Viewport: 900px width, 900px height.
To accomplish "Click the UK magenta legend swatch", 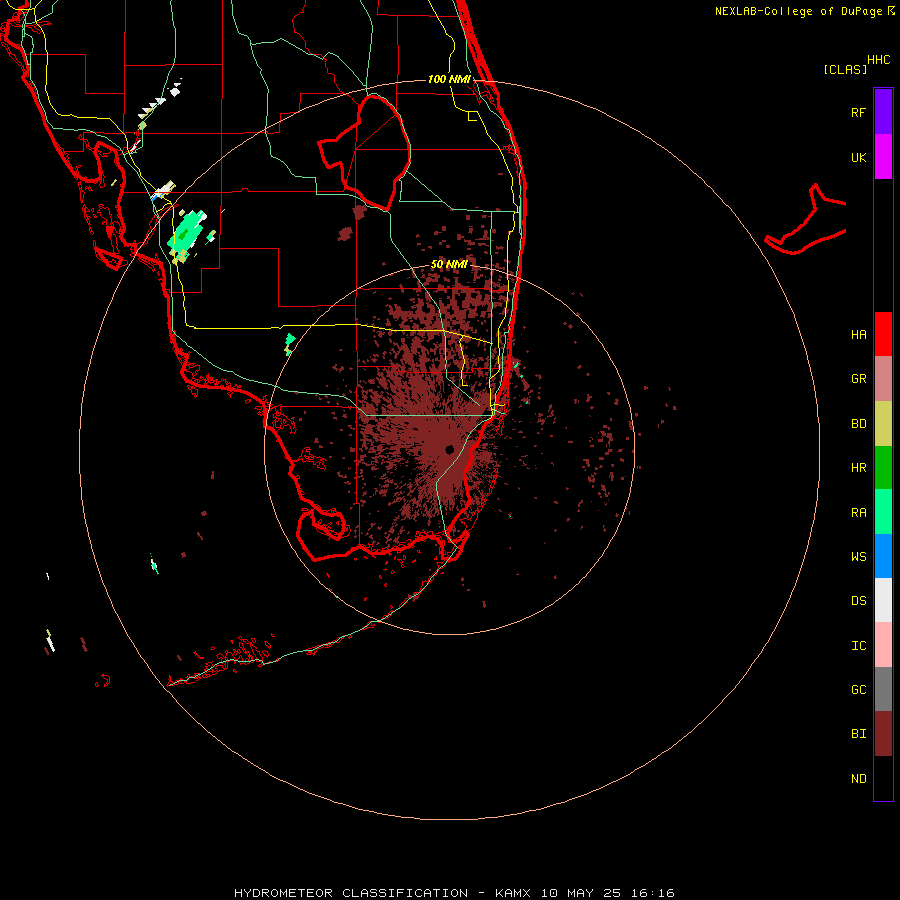I will pyautogui.click(x=883, y=156).
